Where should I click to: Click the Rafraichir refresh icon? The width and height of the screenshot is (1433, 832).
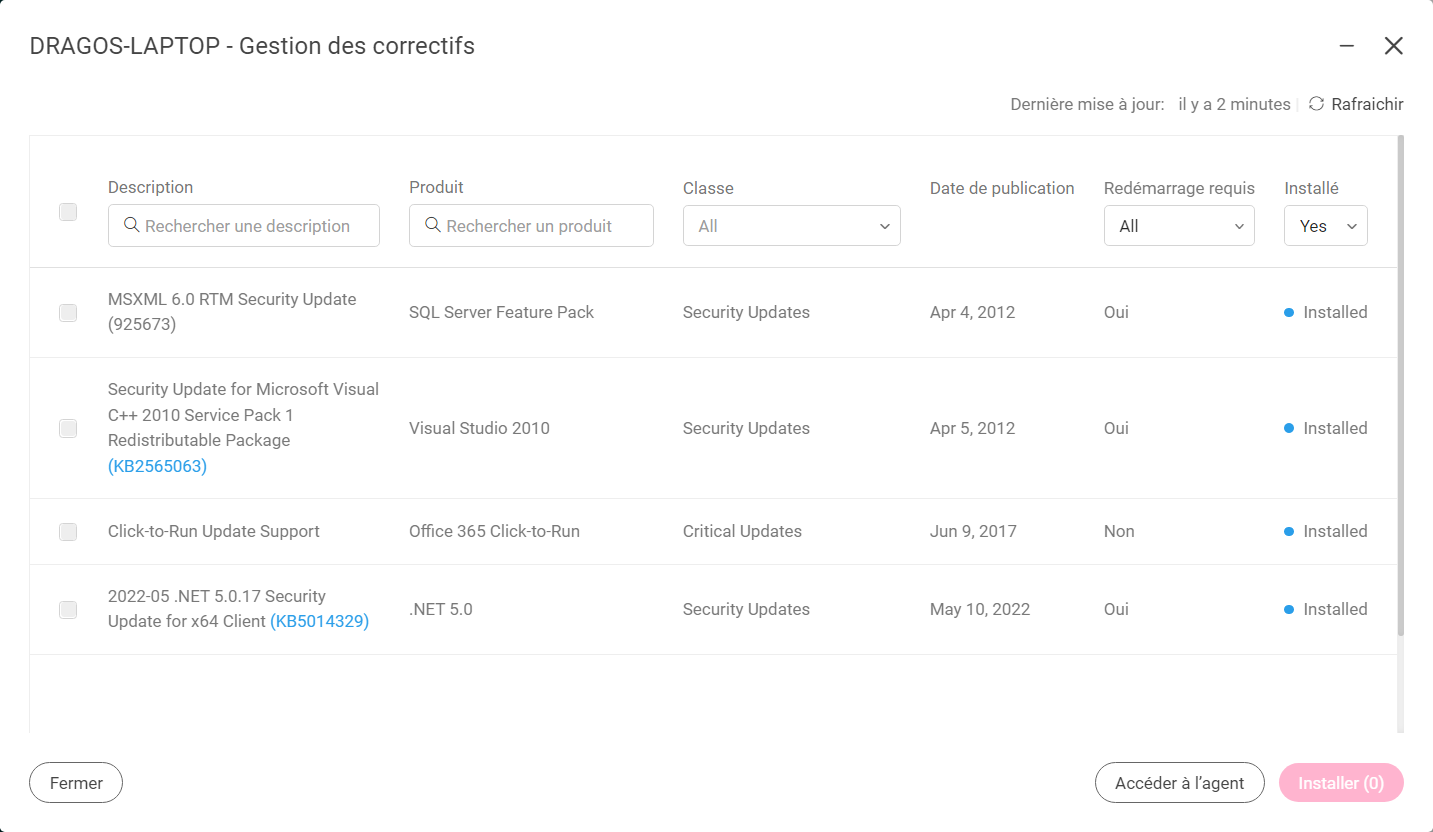pyautogui.click(x=1316, y=104)
